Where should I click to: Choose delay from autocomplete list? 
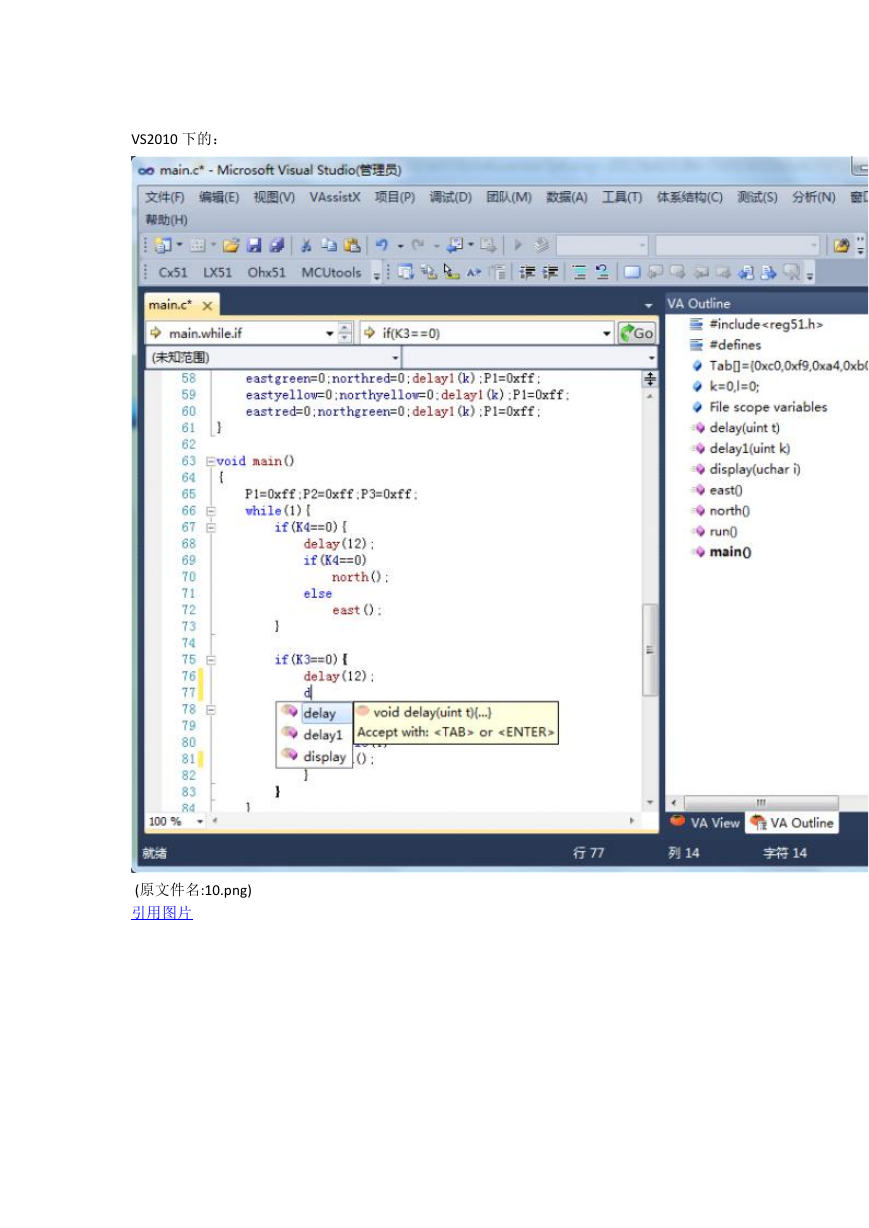(x=314, y=713)
